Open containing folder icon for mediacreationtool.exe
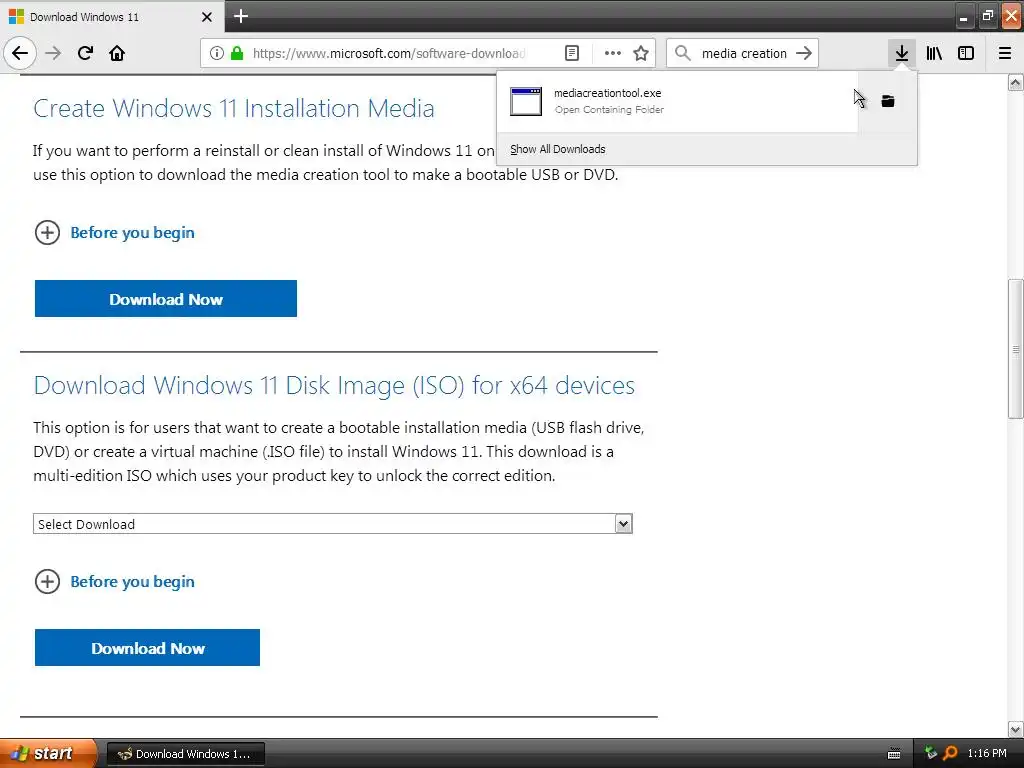1024x768 pixels. (888, 101)
